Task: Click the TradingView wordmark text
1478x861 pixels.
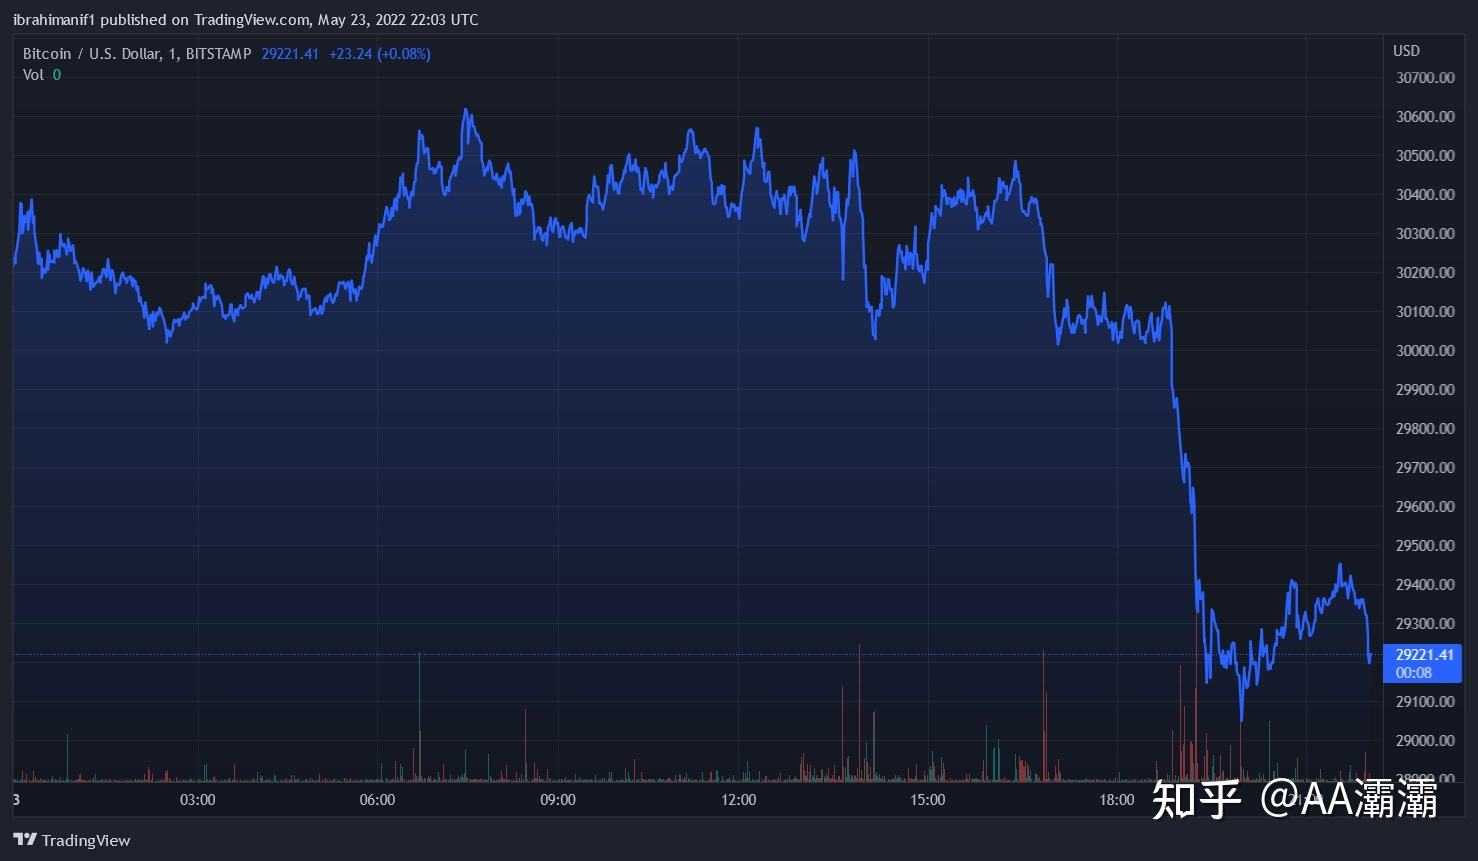Action: 86,841
